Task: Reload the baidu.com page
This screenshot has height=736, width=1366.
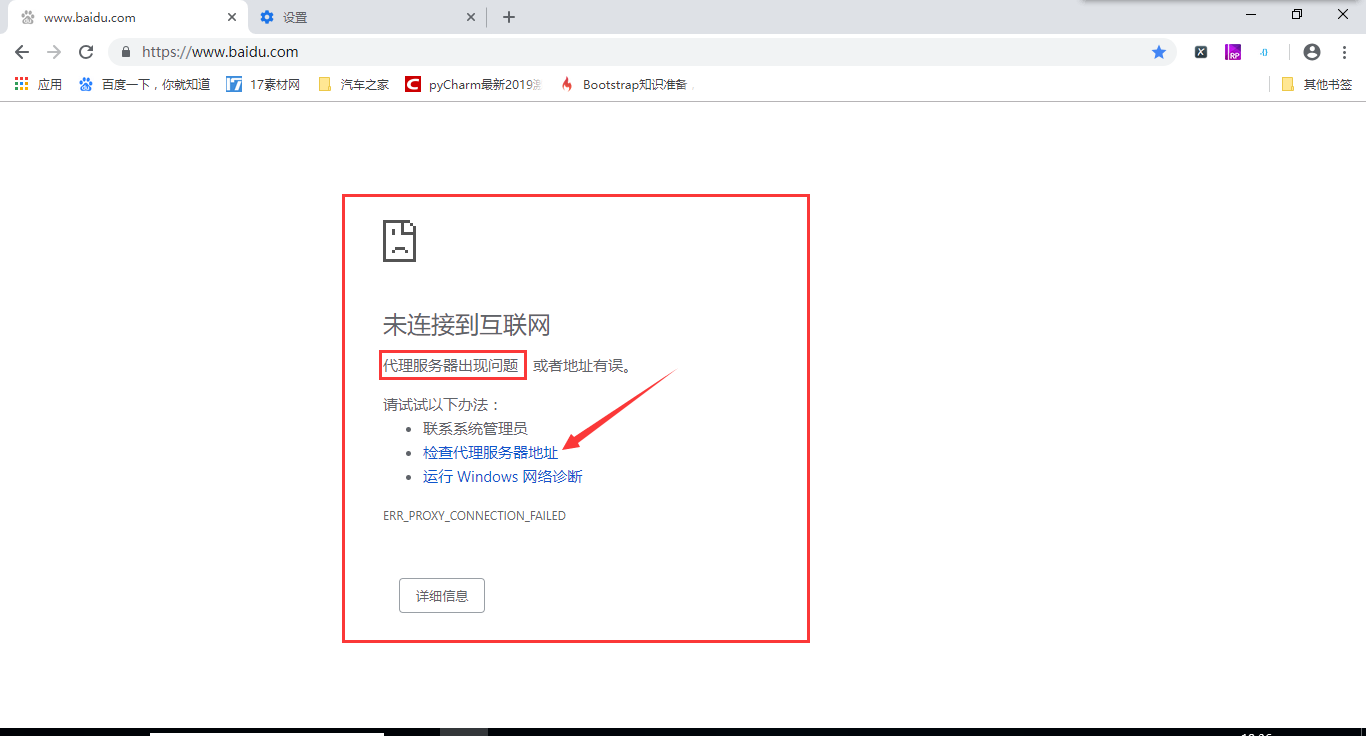Action: tap(86, 52)
